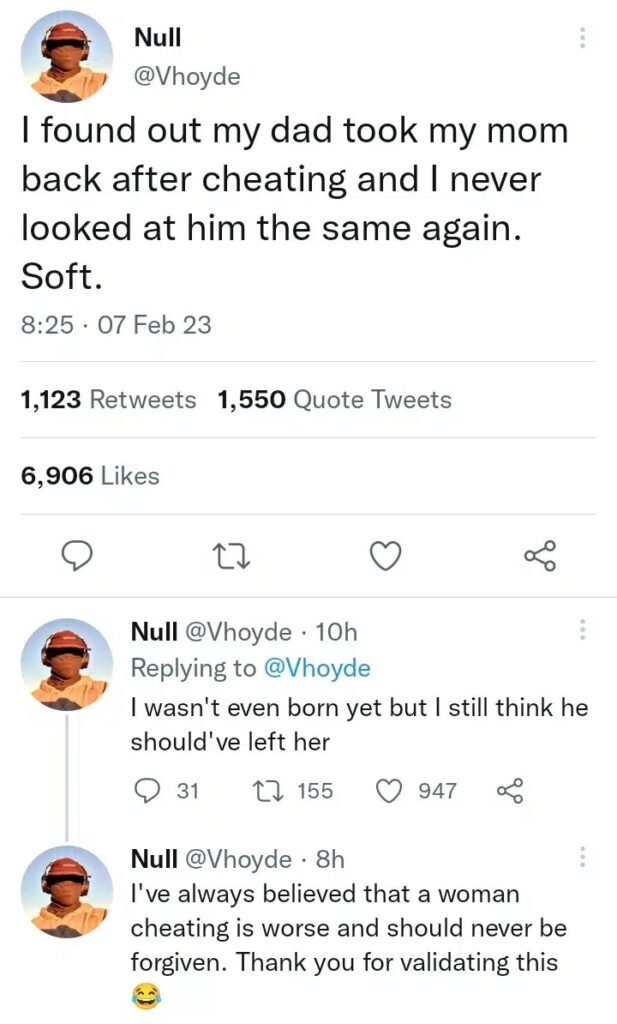
Task: Open the @Vhoyde link in Replying to
Action: click(x=316, y=669)
